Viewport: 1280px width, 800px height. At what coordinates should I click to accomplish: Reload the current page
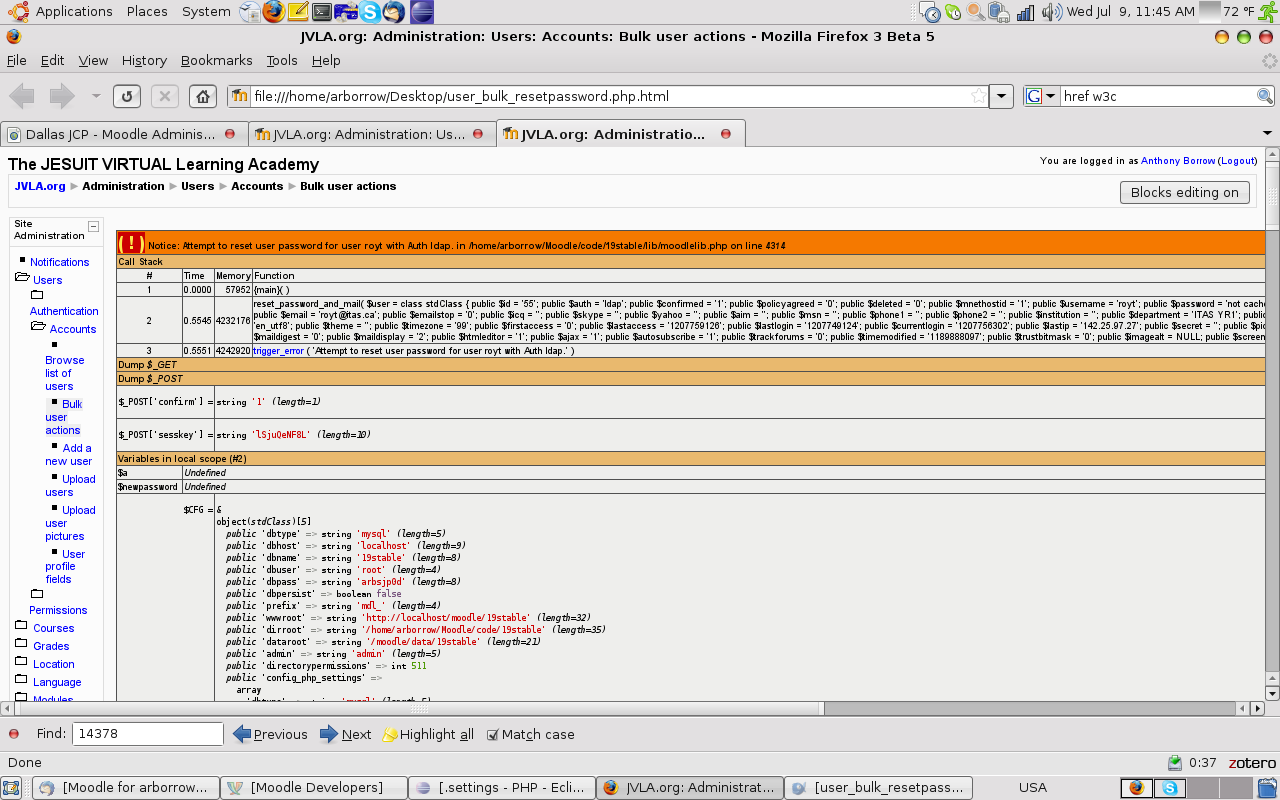127,96
